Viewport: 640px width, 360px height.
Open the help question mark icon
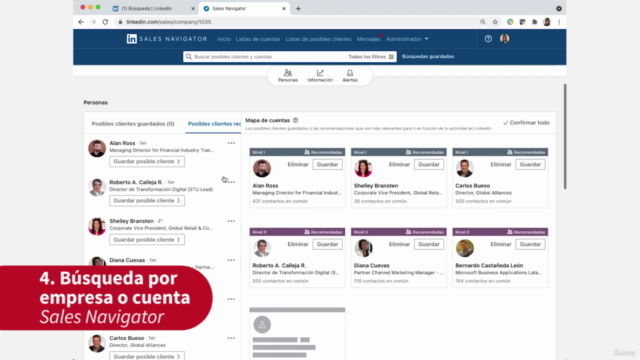[x=488, y=39]
